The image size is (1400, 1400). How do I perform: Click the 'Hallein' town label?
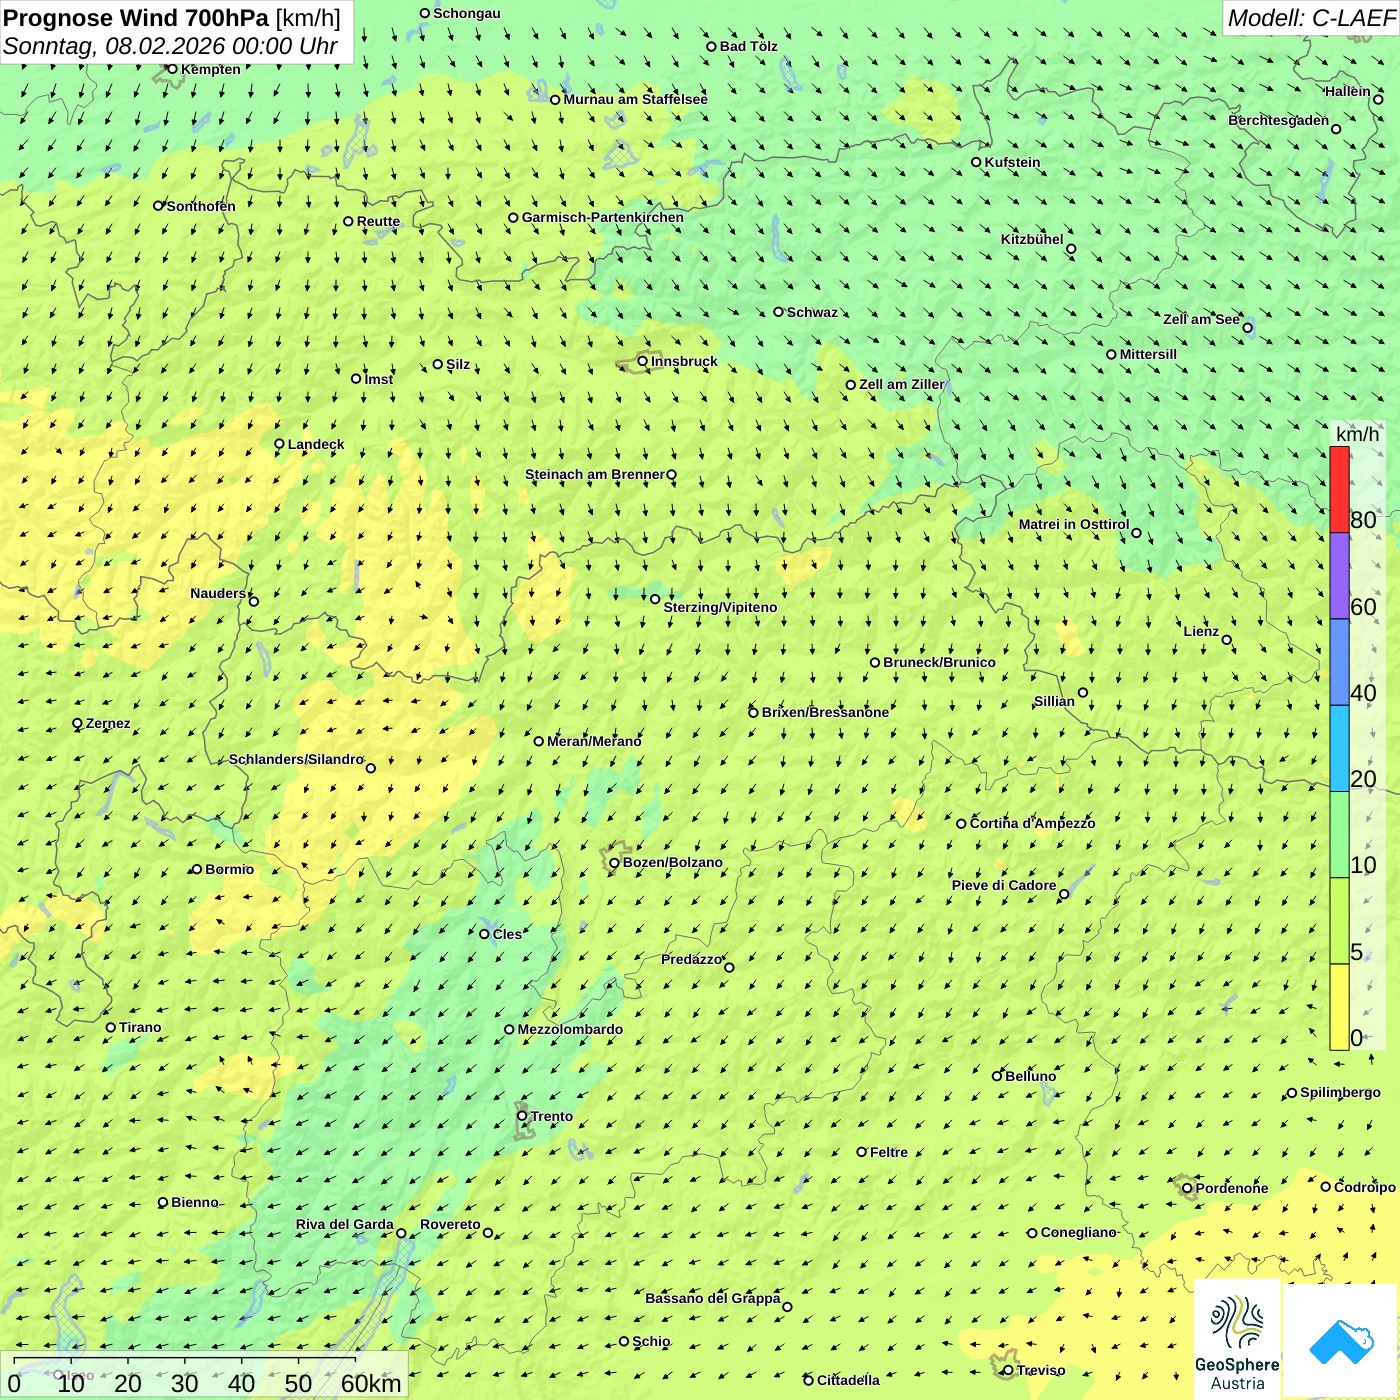(x=1348, y=91)
